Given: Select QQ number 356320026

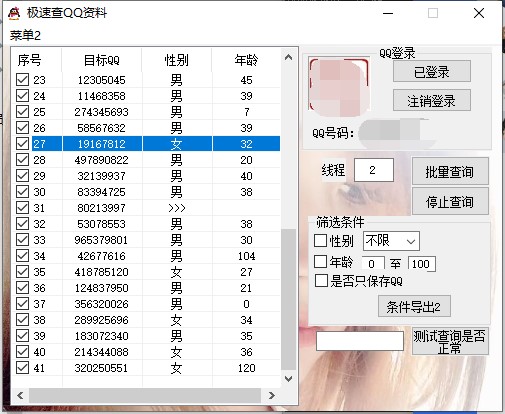Looking at the screenshot, I should click(x=101, y=304).
